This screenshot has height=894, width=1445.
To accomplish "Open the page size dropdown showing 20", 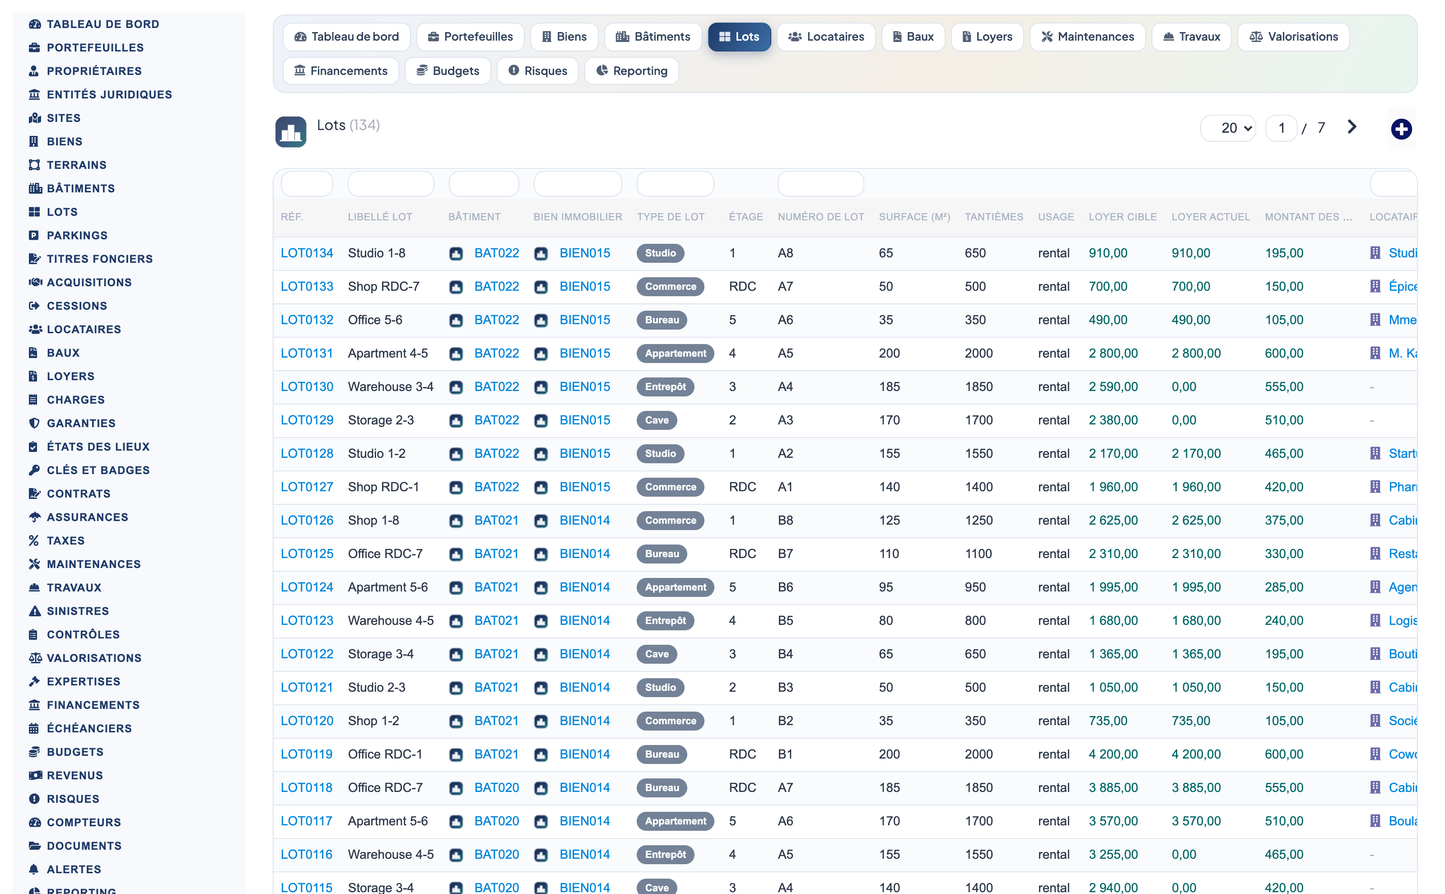I will (1228, 128).
